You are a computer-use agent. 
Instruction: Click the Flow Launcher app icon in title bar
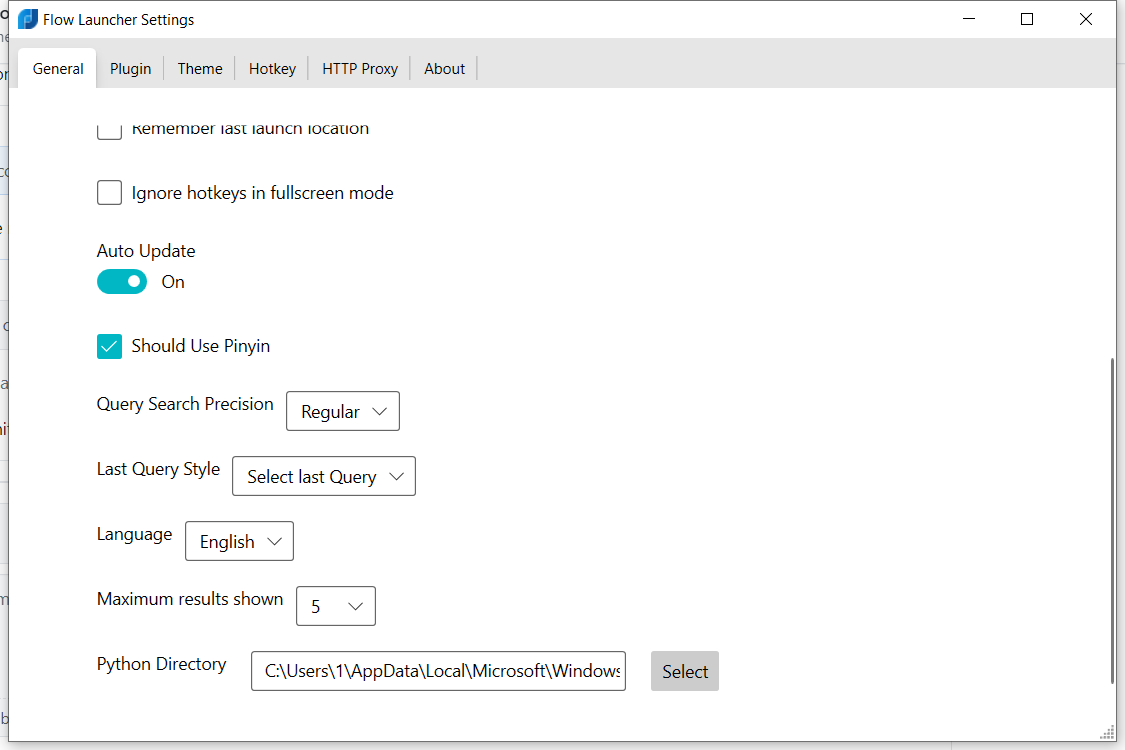point(27,19)
